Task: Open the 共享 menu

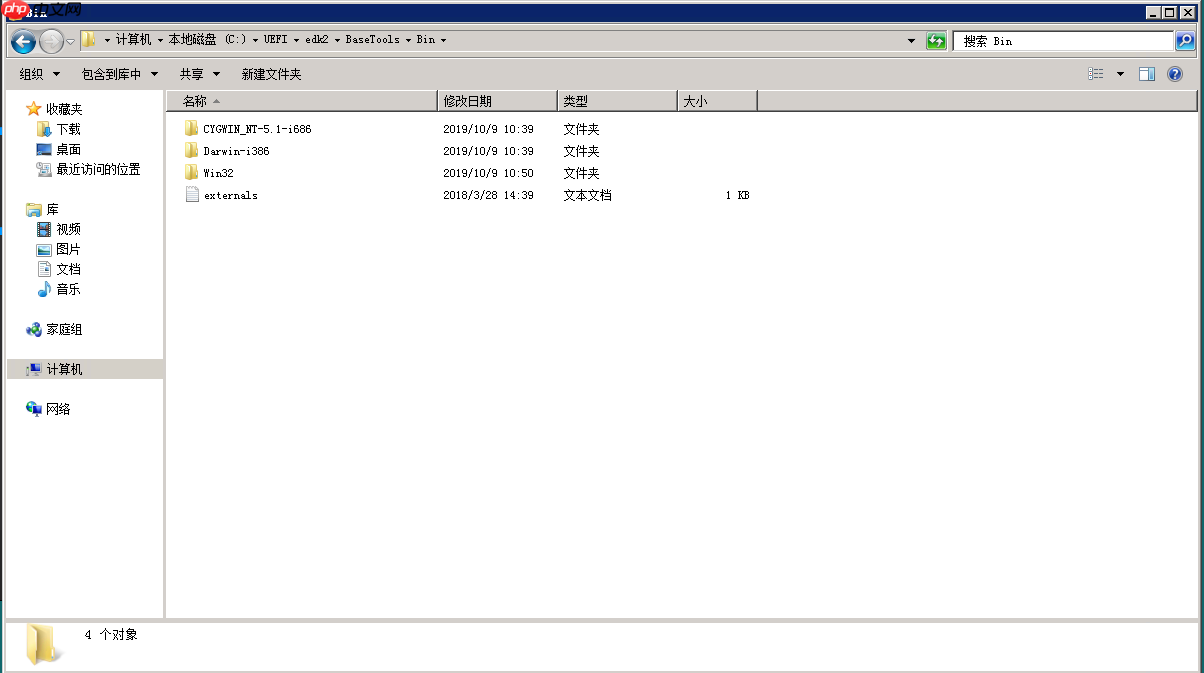Action: [x=199, y=73]
